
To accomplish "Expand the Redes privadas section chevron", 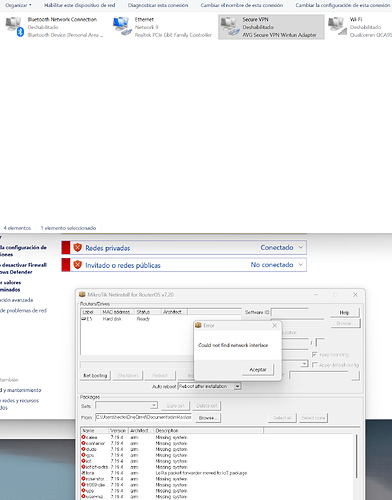I will 301,247.
